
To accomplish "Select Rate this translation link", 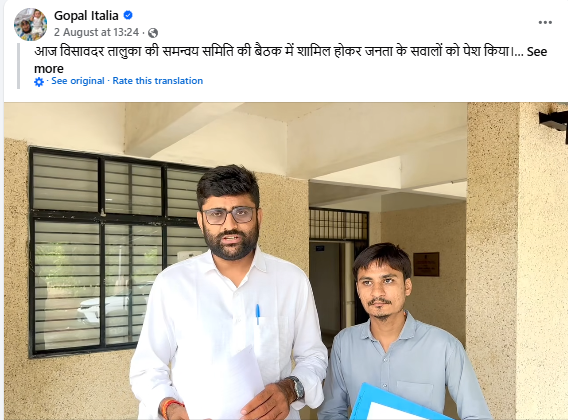I will [158, 81].
